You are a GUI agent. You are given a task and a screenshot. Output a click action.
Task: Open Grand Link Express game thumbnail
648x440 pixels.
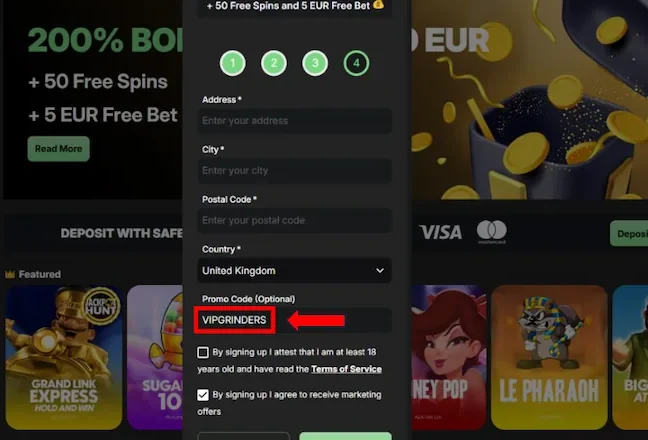64,357
